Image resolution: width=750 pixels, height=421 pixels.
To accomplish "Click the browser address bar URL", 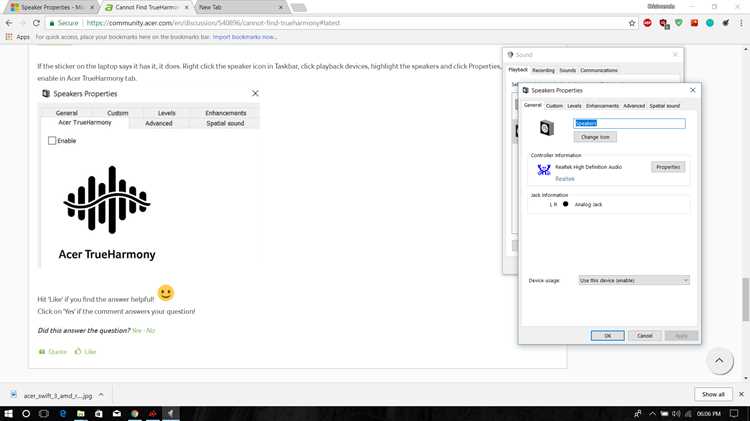I will coord(213,23).
